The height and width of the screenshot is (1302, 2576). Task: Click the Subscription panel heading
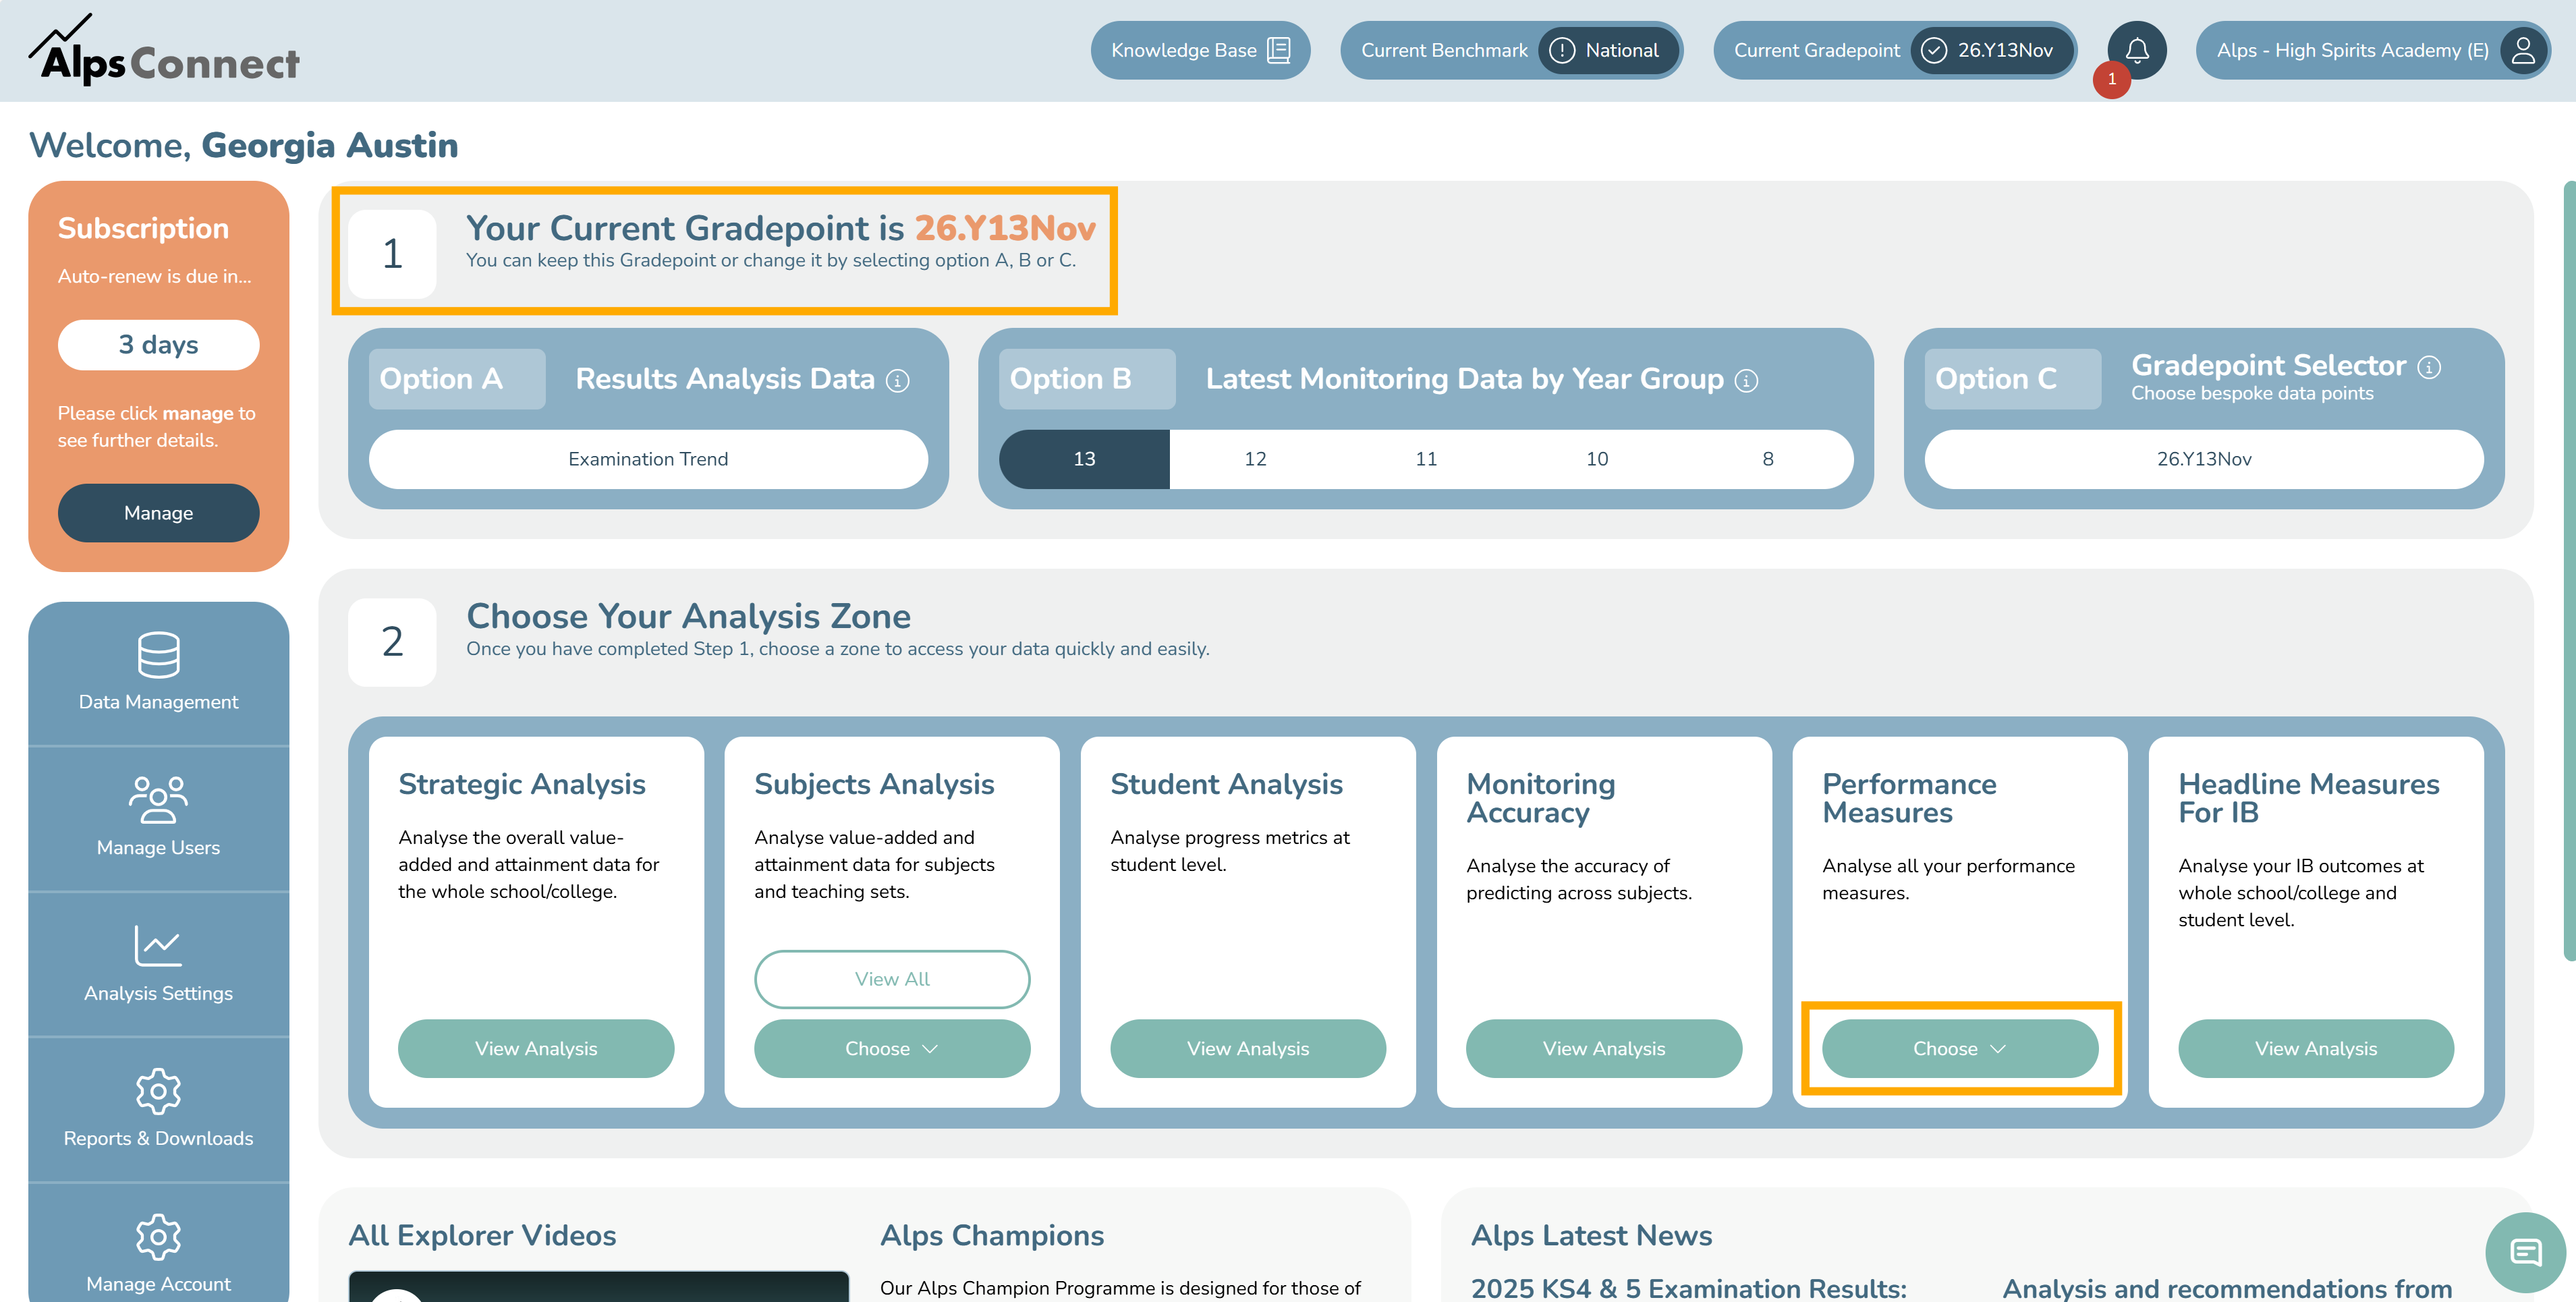[x=143, y=229]
